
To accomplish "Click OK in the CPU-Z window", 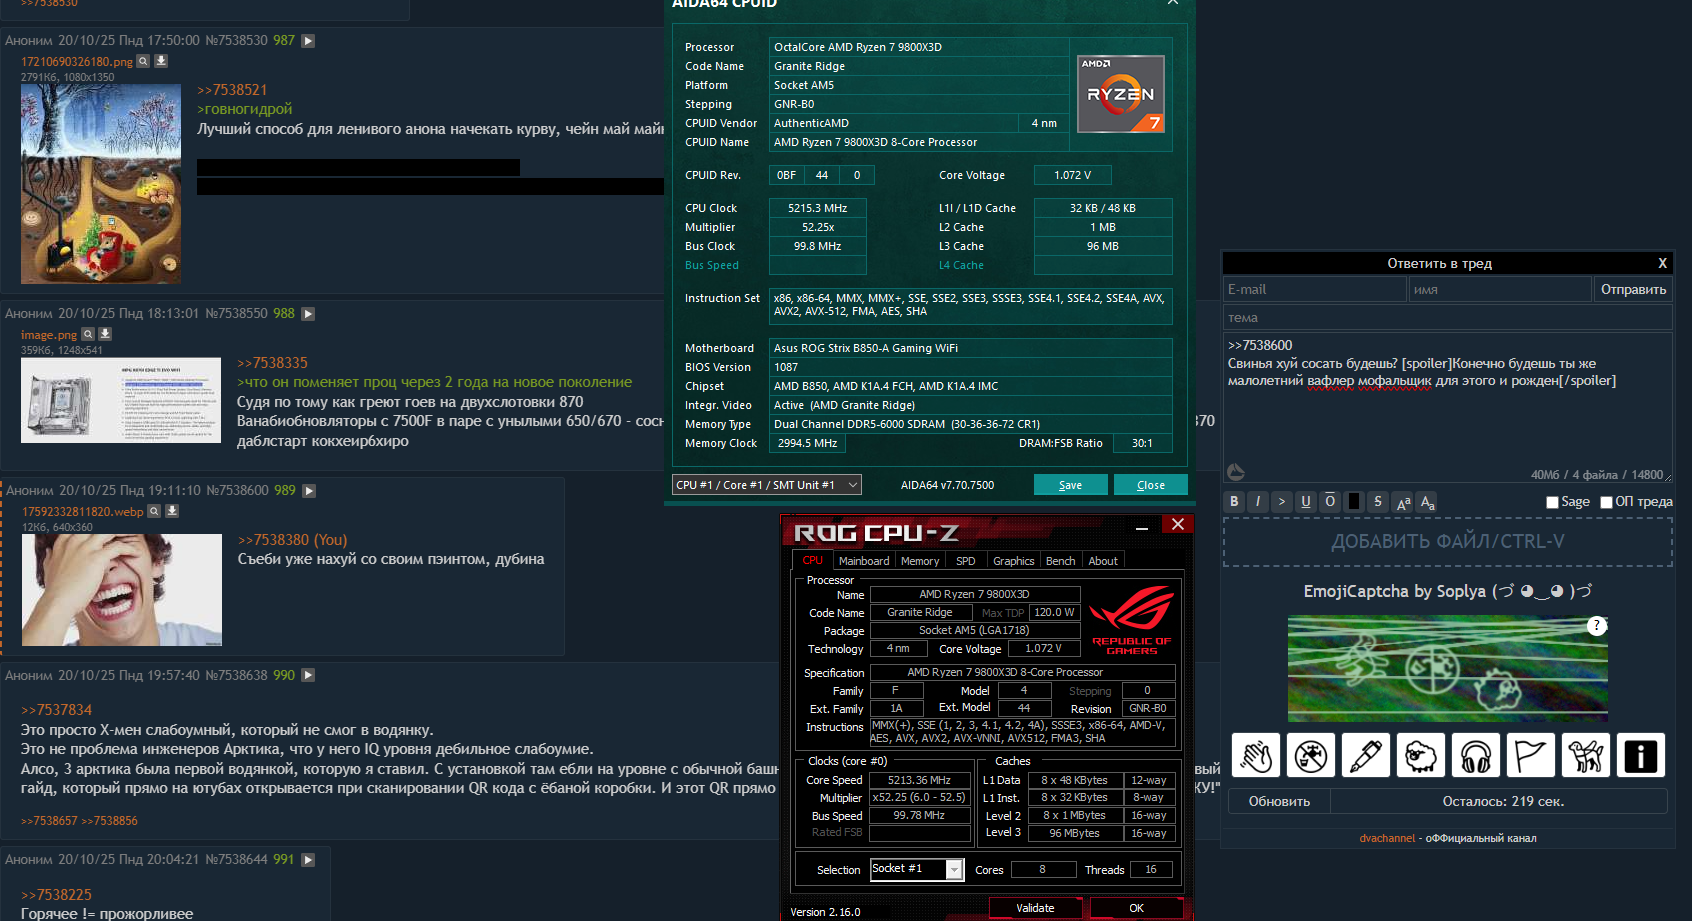I will (x=1136, y=908).
